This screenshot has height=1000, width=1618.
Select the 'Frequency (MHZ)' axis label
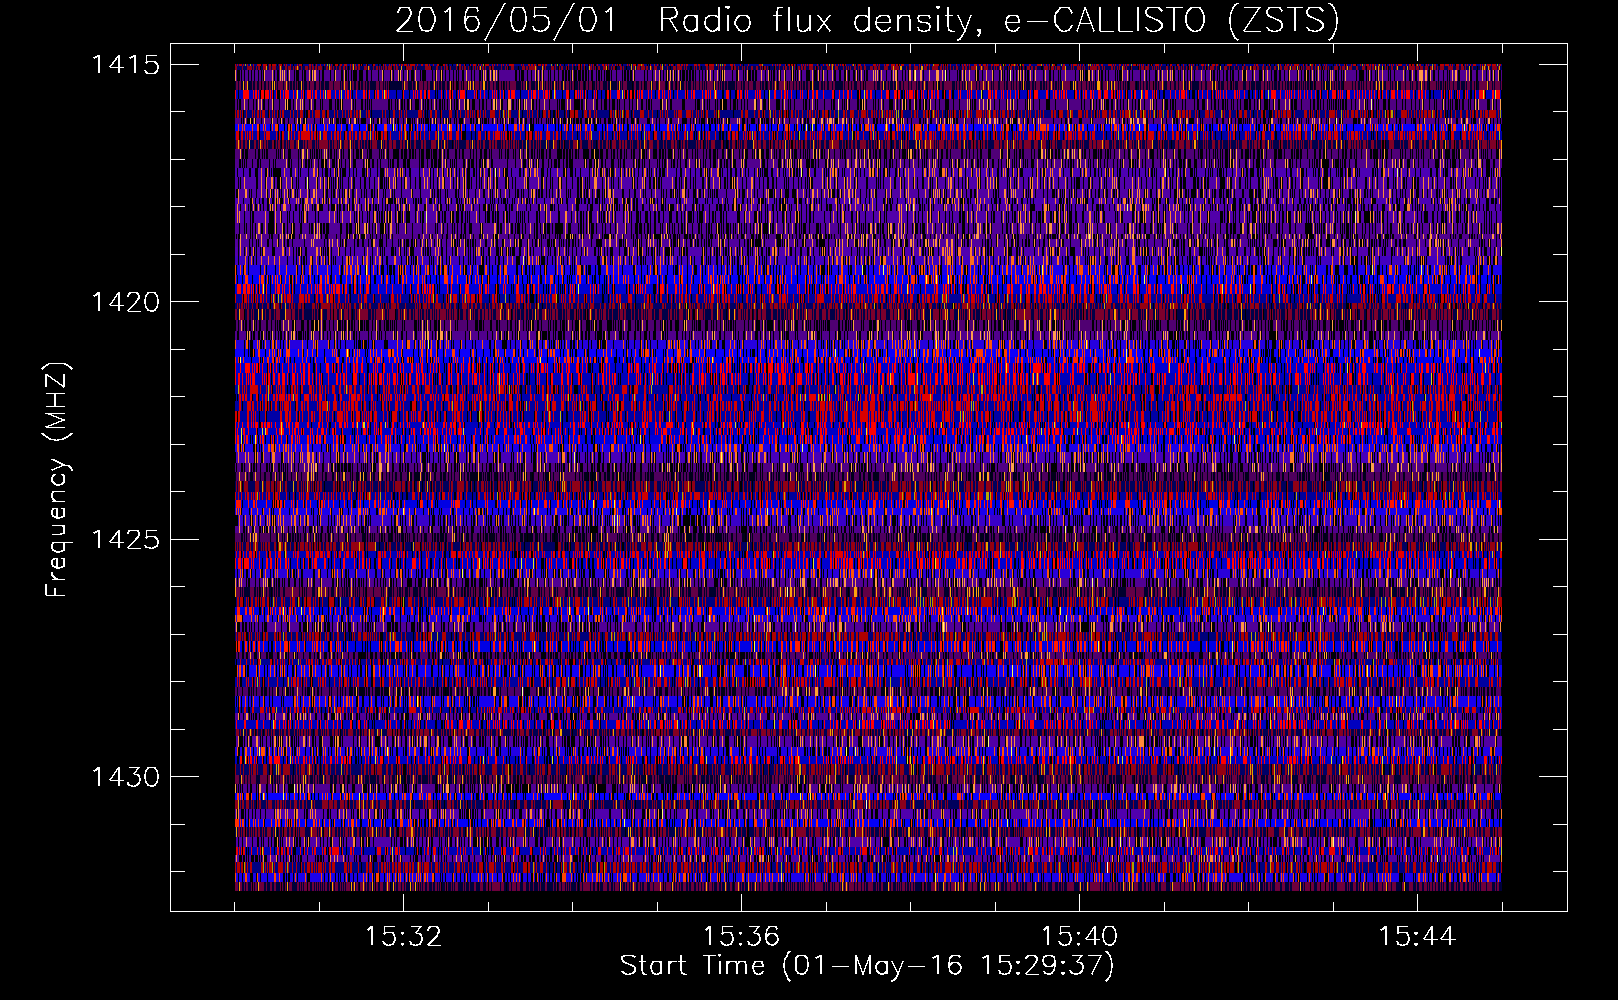point(57,480)
